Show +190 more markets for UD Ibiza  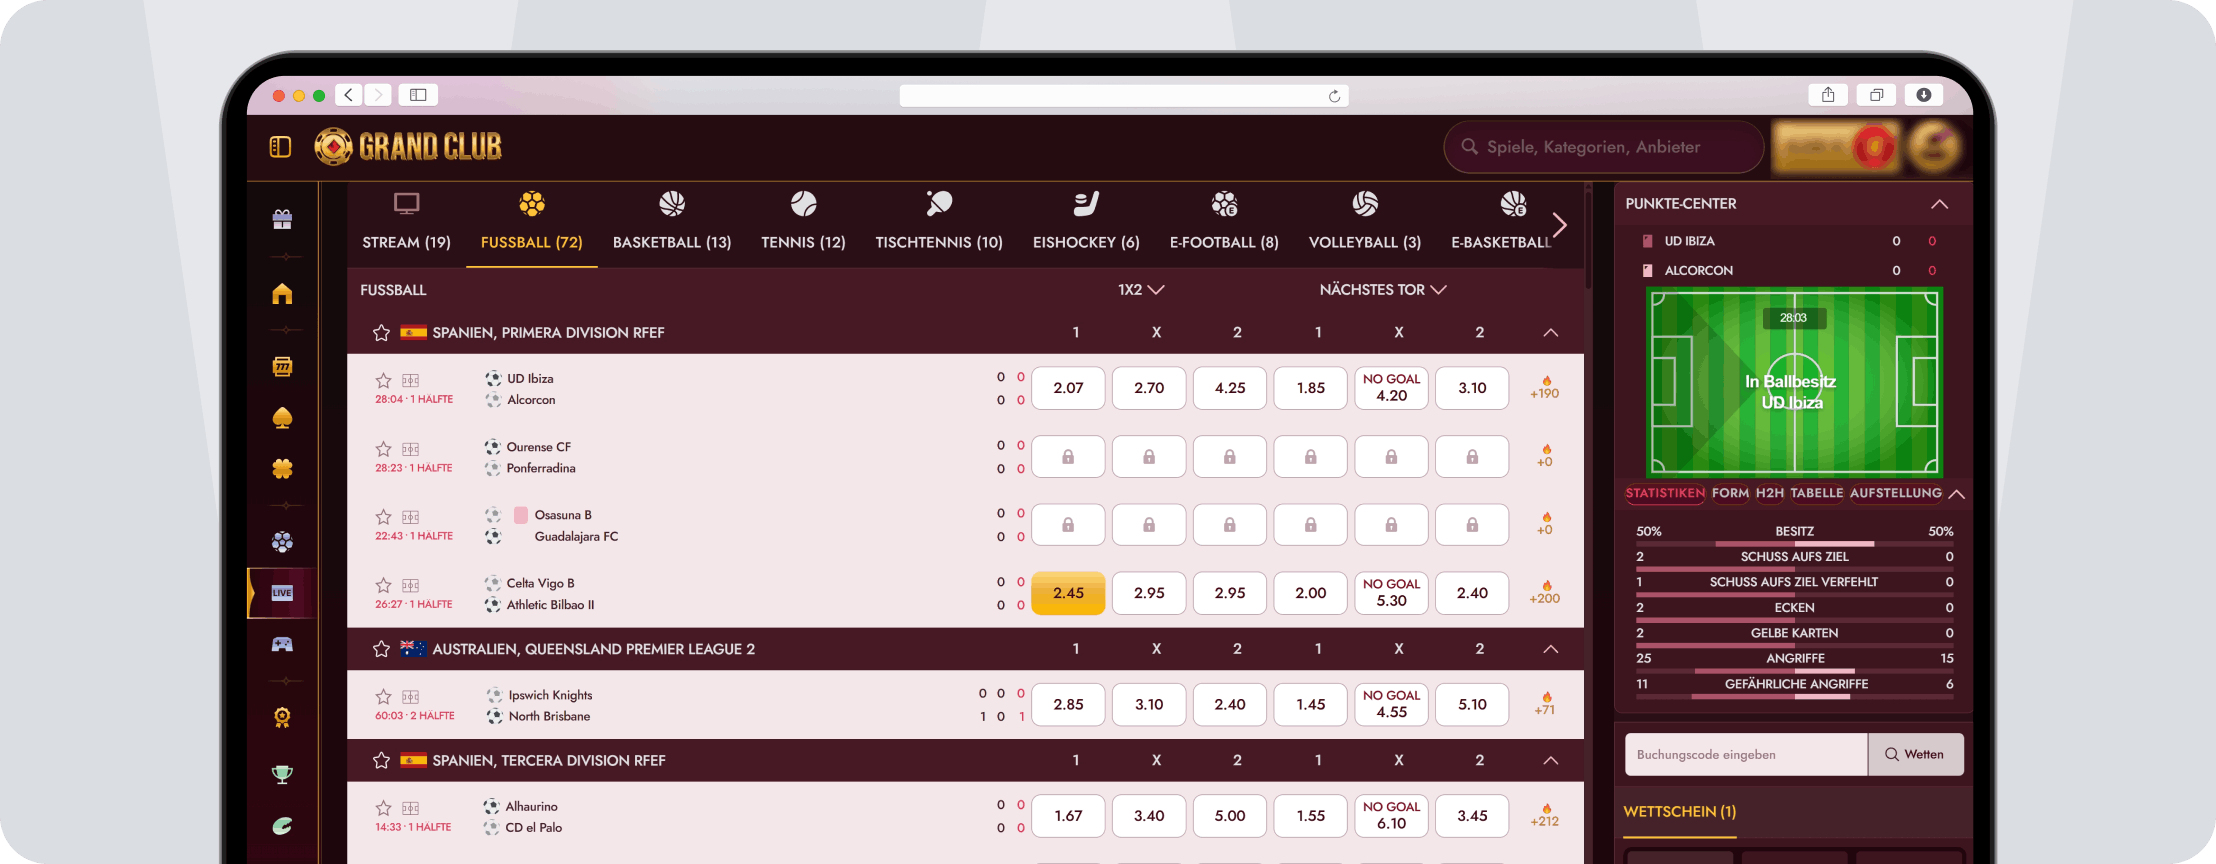coord(1545,388)
